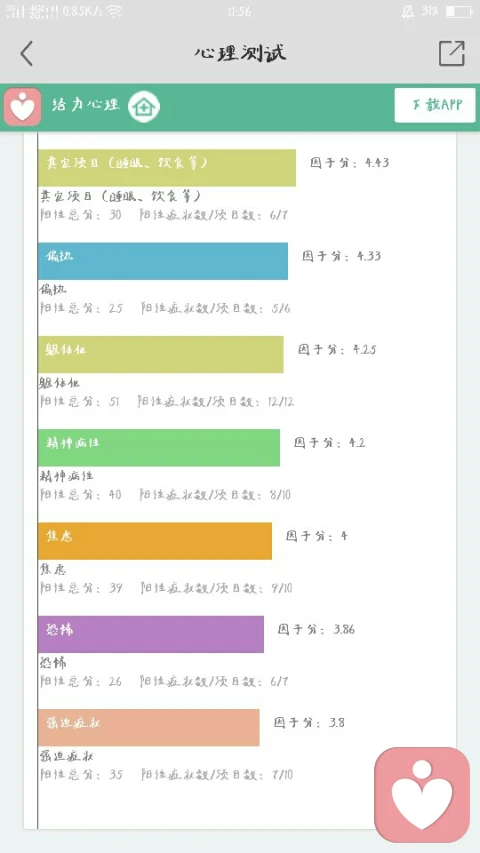Image resolution: width=480 pixels, height=853 pixels.
Task: Tap the floating pink heart app icon
Action: point(422,794)
